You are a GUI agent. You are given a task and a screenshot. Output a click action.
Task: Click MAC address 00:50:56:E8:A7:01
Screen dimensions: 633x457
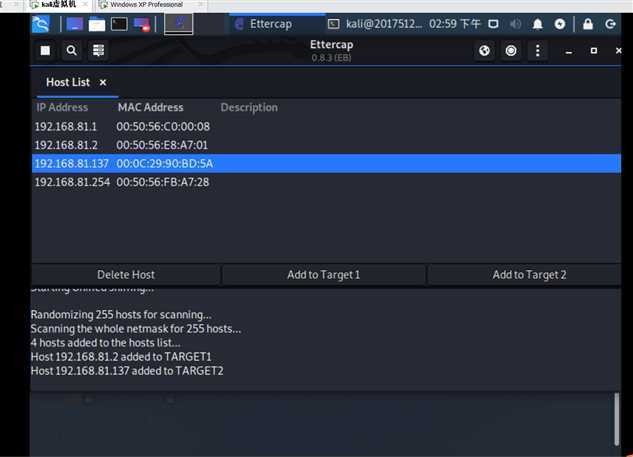pyautogui.click(x=162, y=145)
